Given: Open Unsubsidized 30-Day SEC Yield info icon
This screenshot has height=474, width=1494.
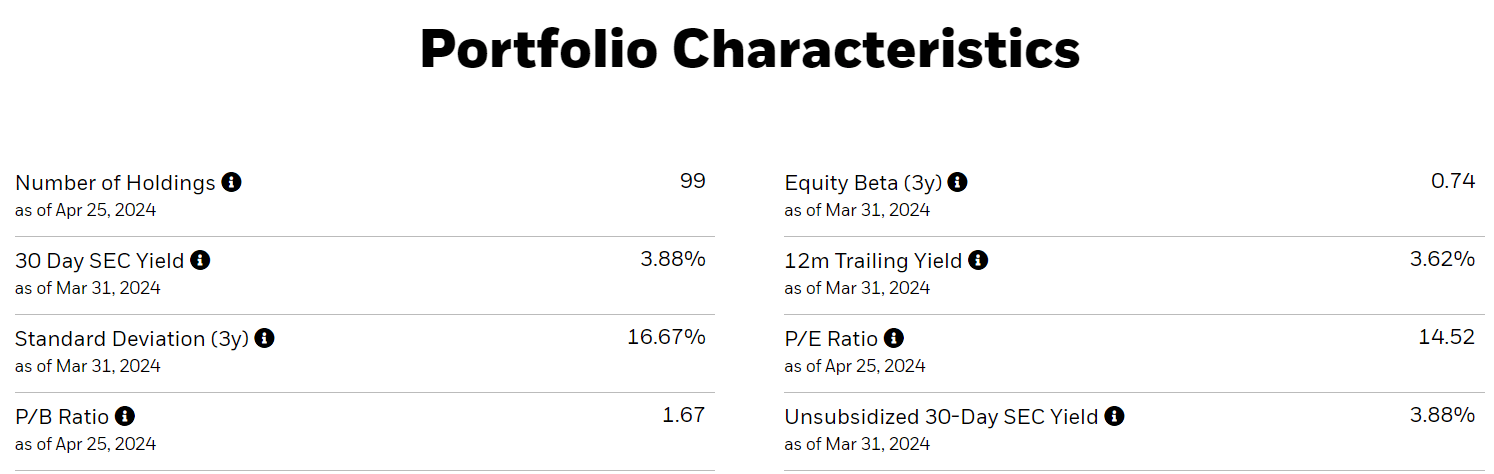Looking at the screenshot, I should coord(1114,417).
